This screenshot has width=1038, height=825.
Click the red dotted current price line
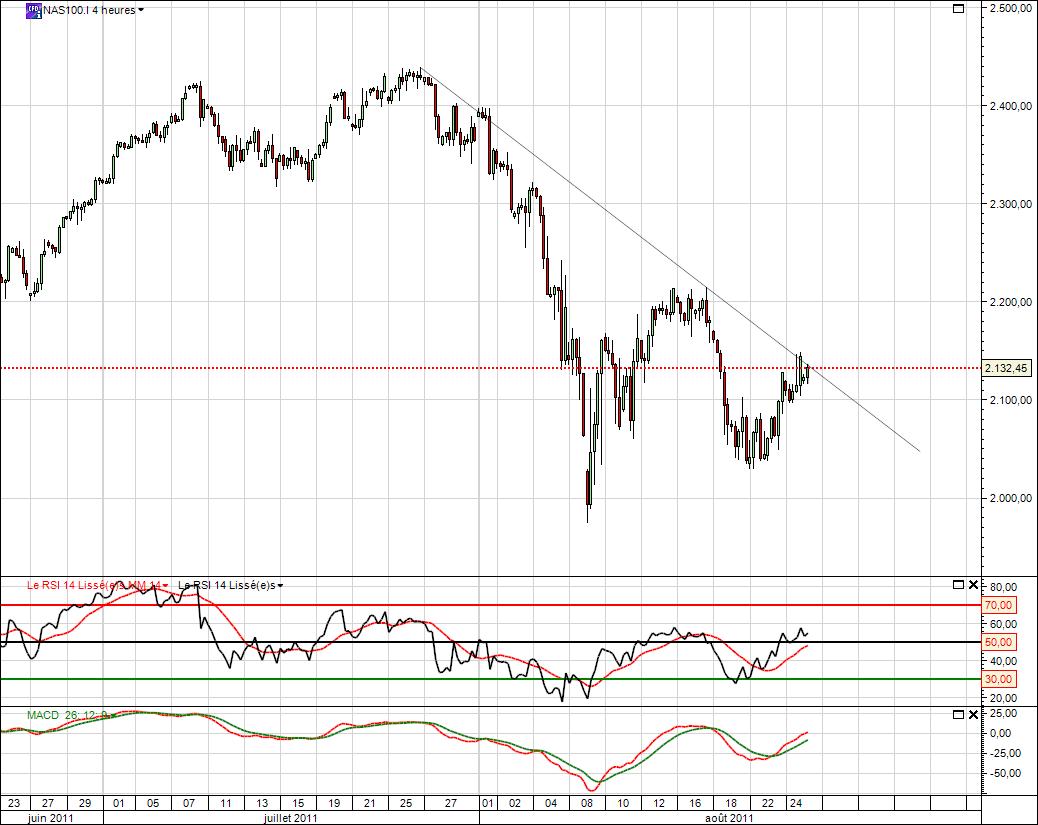[300, 368]
